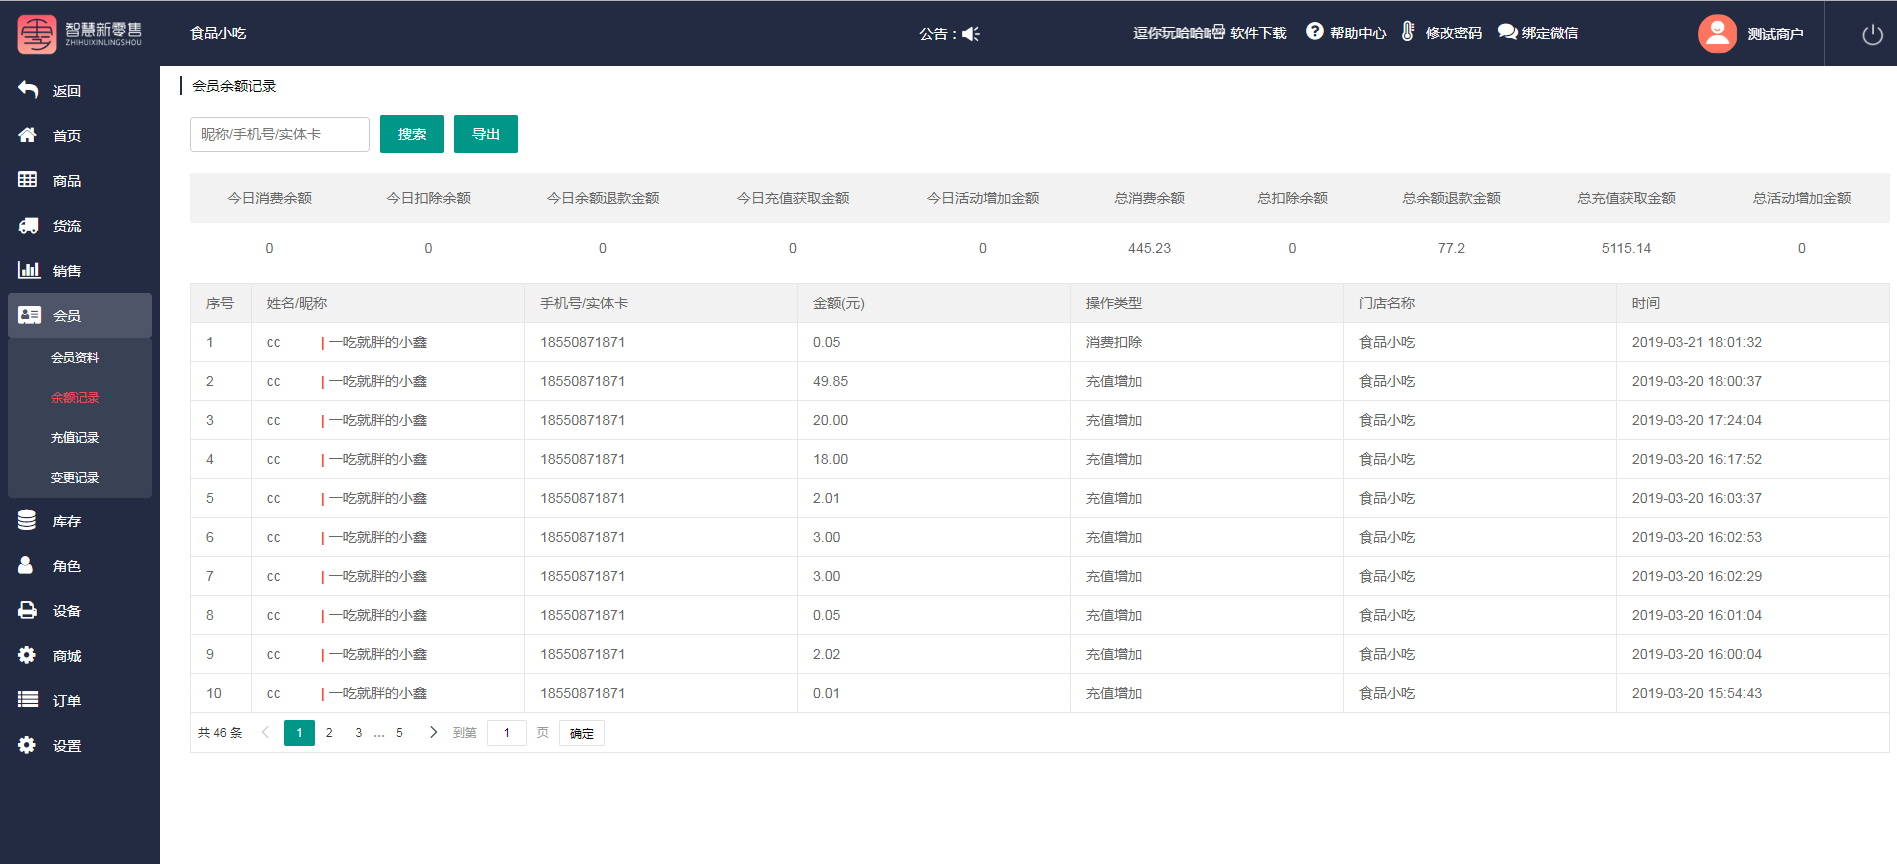This screenshot has height=864, width=1897.
Task: Select current page 1 button
Action: pyautogui.click(x=299, y=733)
